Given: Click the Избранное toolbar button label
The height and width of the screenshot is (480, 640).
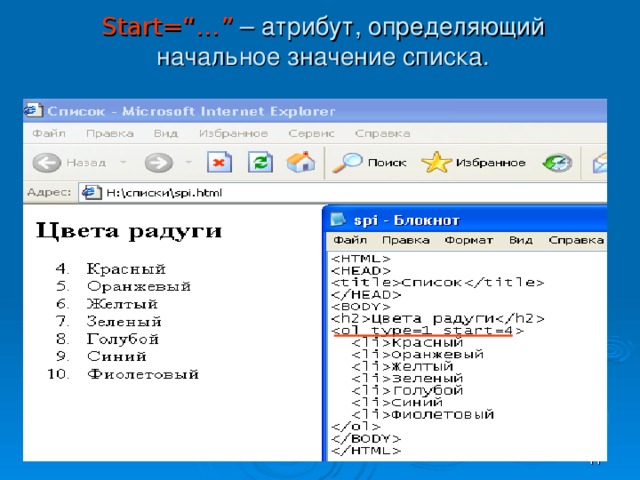Looking at the screenshot, I should [490, 163].
